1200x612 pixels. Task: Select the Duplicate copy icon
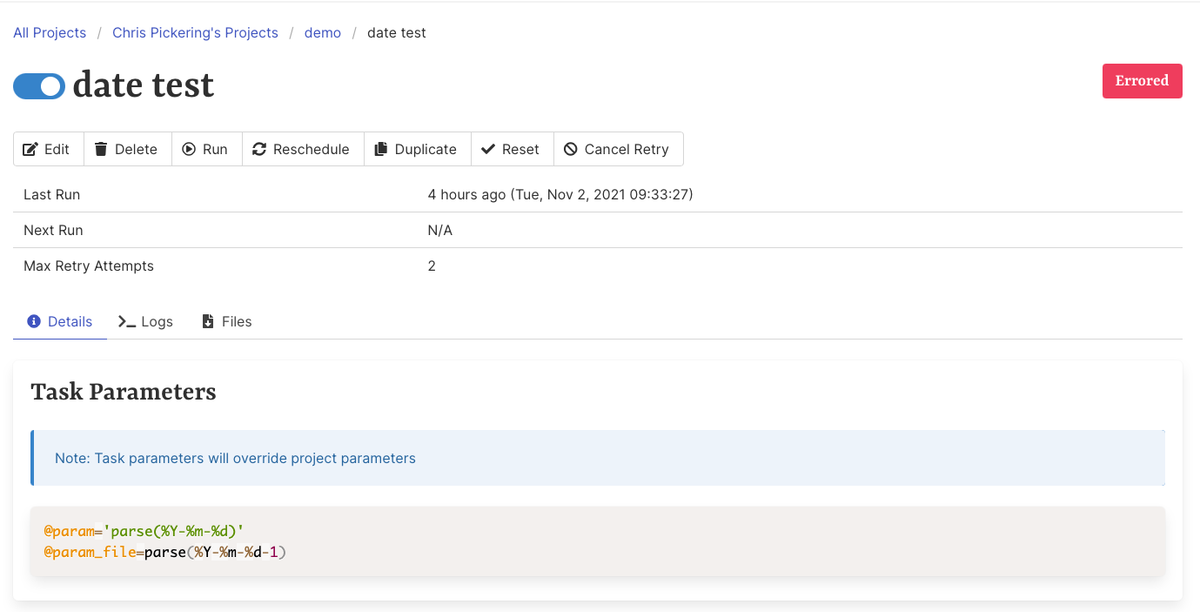pyautogui.click(x=381, y=148)
